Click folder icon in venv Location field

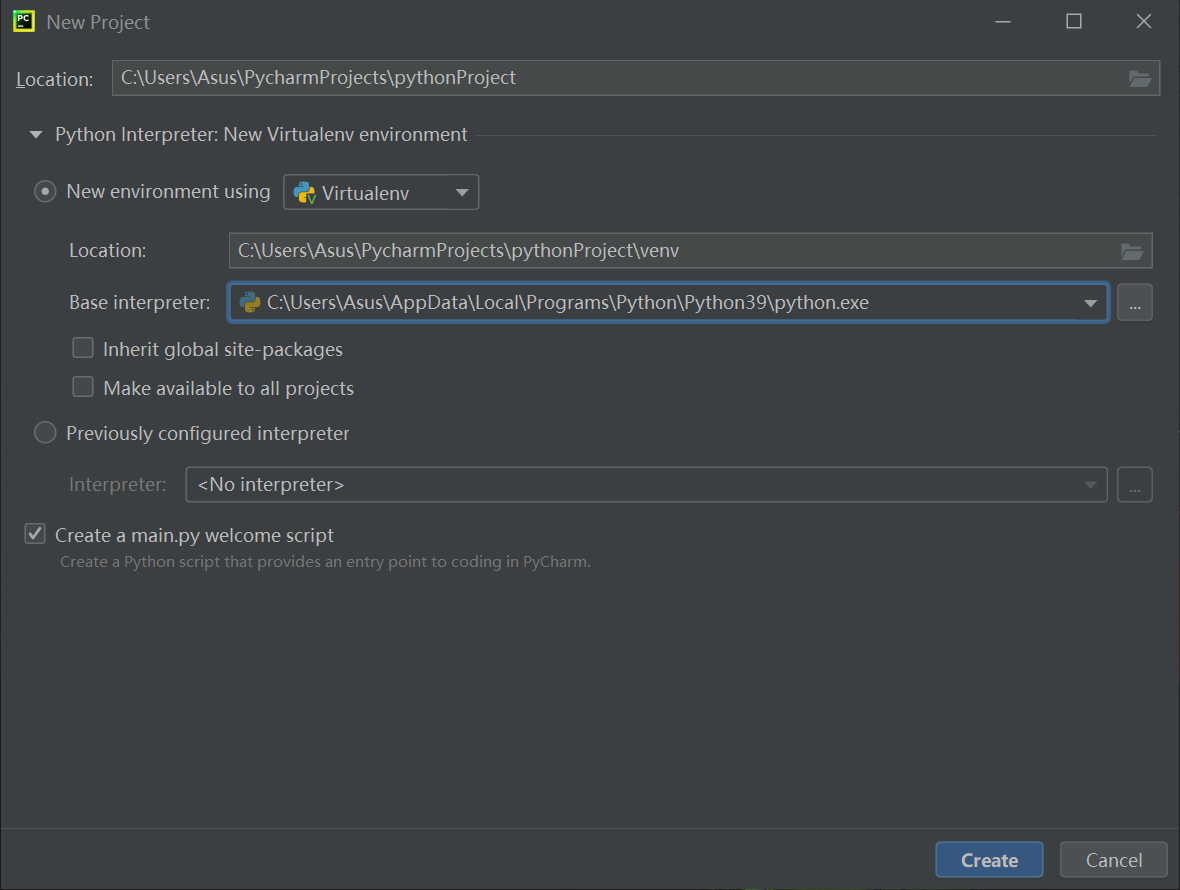[1132, 251]
